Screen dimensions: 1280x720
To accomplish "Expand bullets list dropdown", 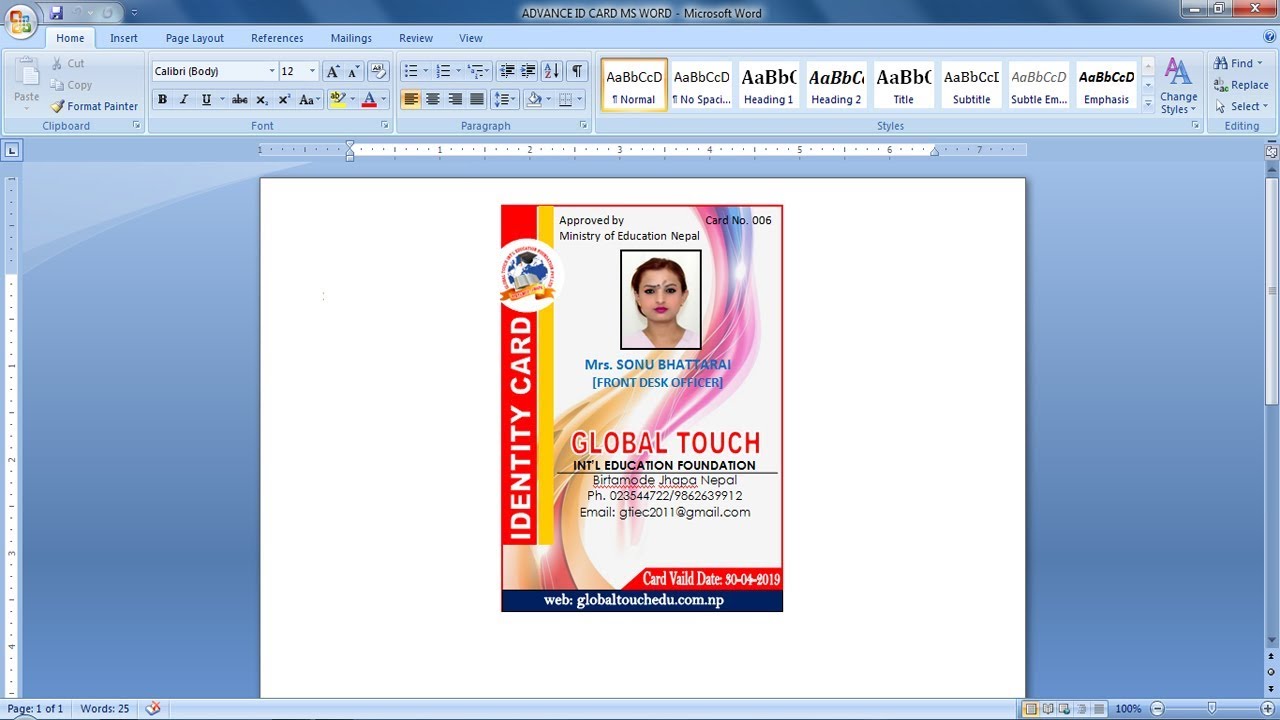I will point(425,71).
